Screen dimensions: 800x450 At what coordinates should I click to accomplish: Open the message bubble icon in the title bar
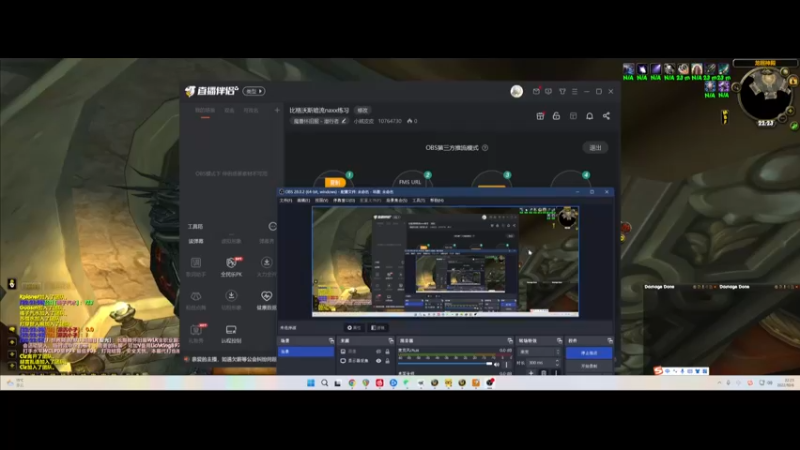coord(548,91)
